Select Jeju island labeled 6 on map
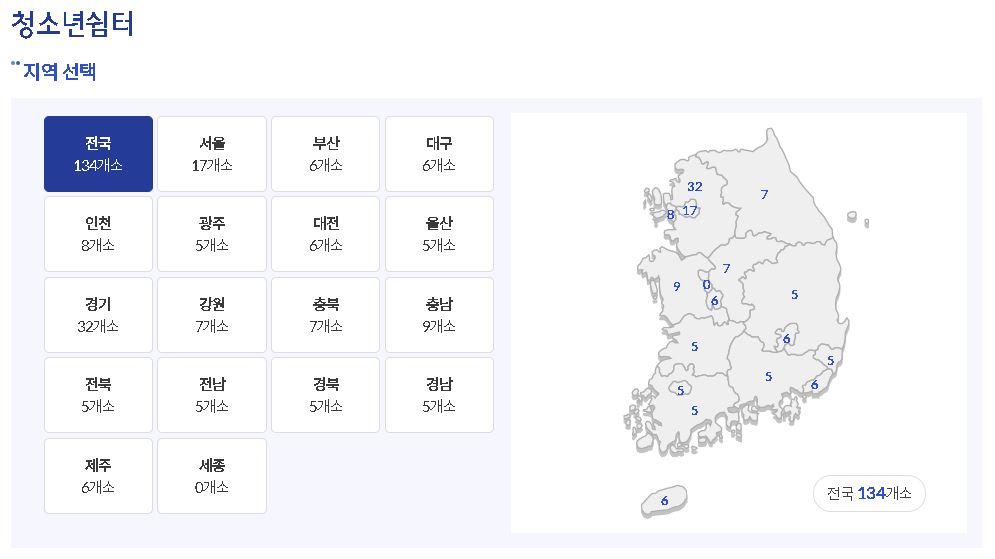 coord(664,501)
